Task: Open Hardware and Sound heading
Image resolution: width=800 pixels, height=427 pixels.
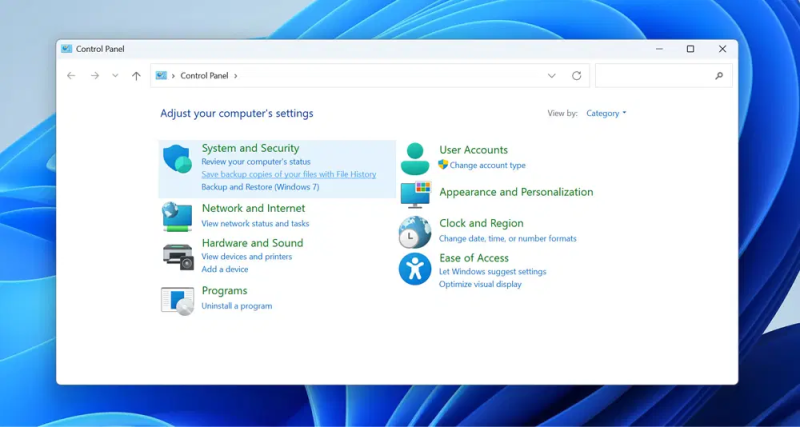Action: [x=252, y=243]
